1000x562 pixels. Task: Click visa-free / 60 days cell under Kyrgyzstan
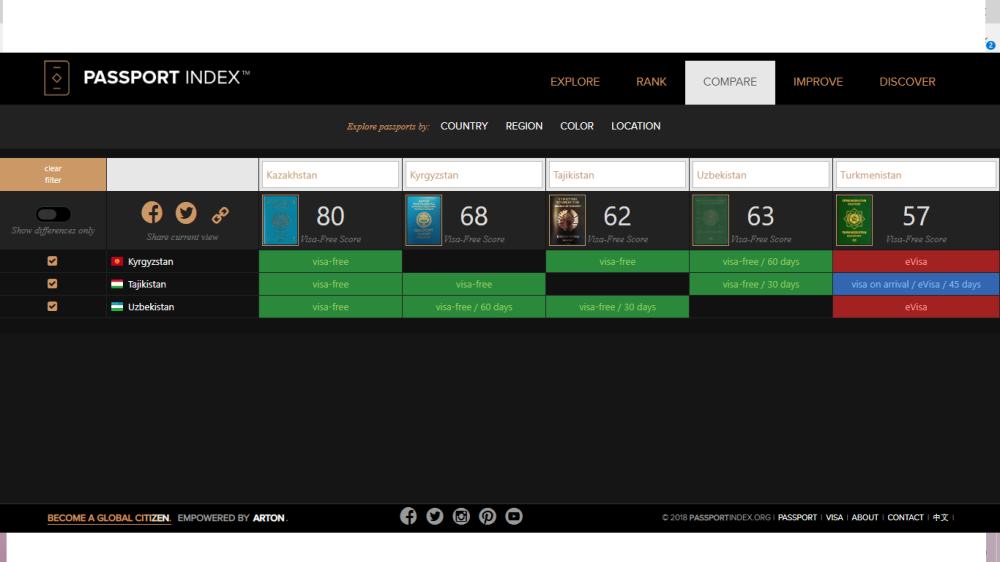coord(474,307)
